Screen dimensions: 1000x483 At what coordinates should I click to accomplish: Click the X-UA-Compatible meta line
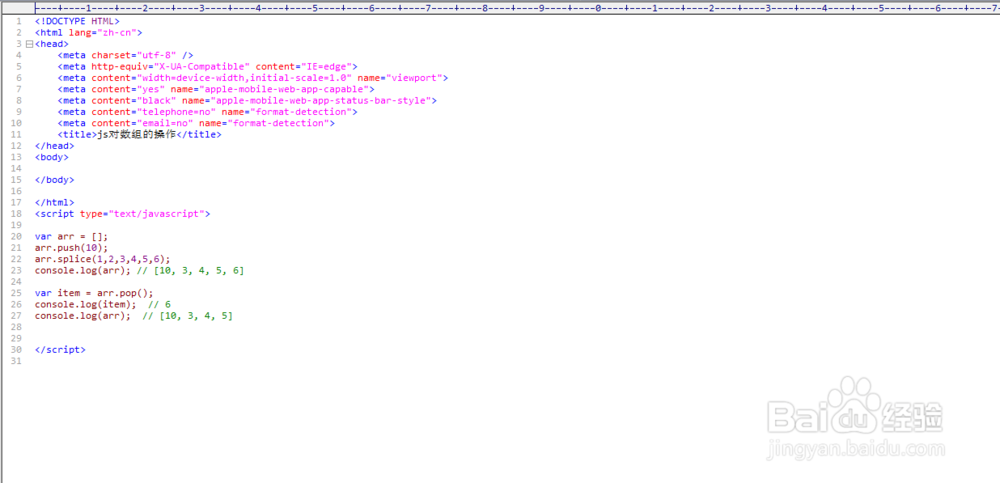(x=207, y=67)
